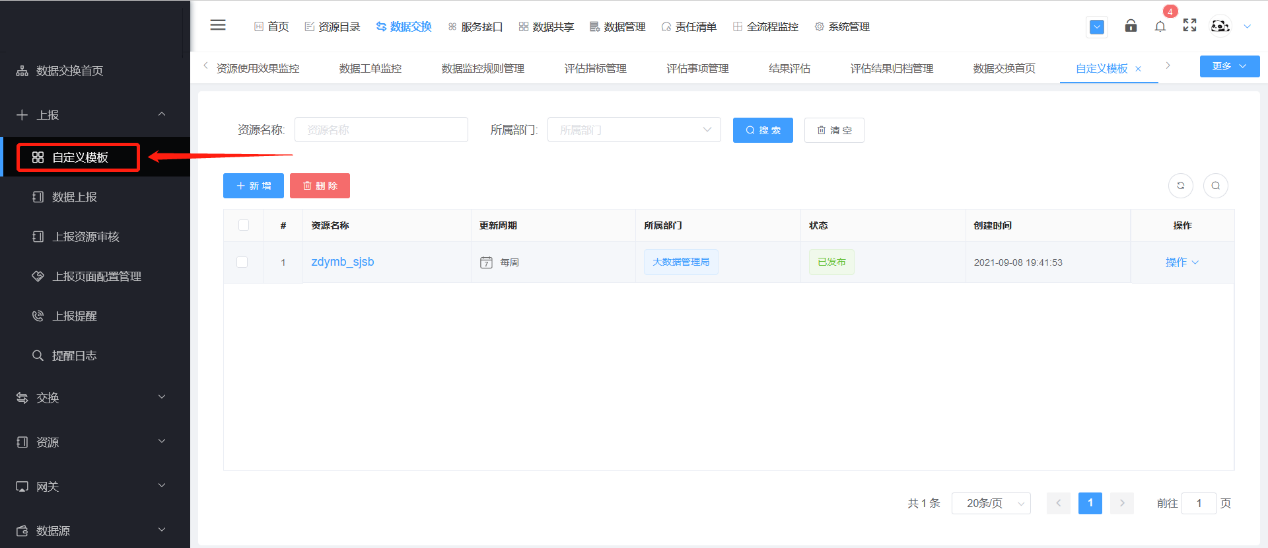Expand the 操作 dropdown in row
This screenshot has height=548, width=1268.
point(1181,262)
